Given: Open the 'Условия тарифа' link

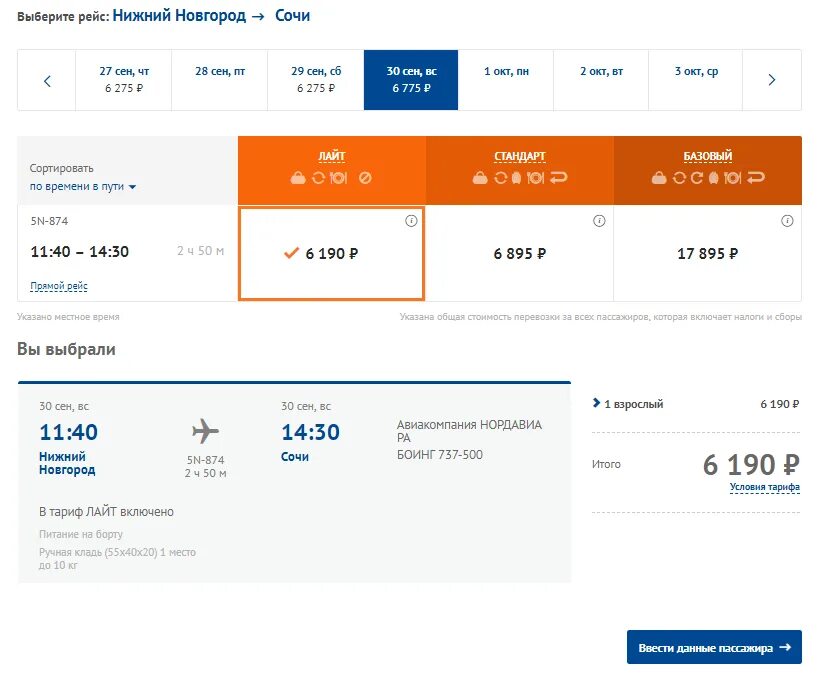Looking at the screenshot, I should (x=764, y=488).
